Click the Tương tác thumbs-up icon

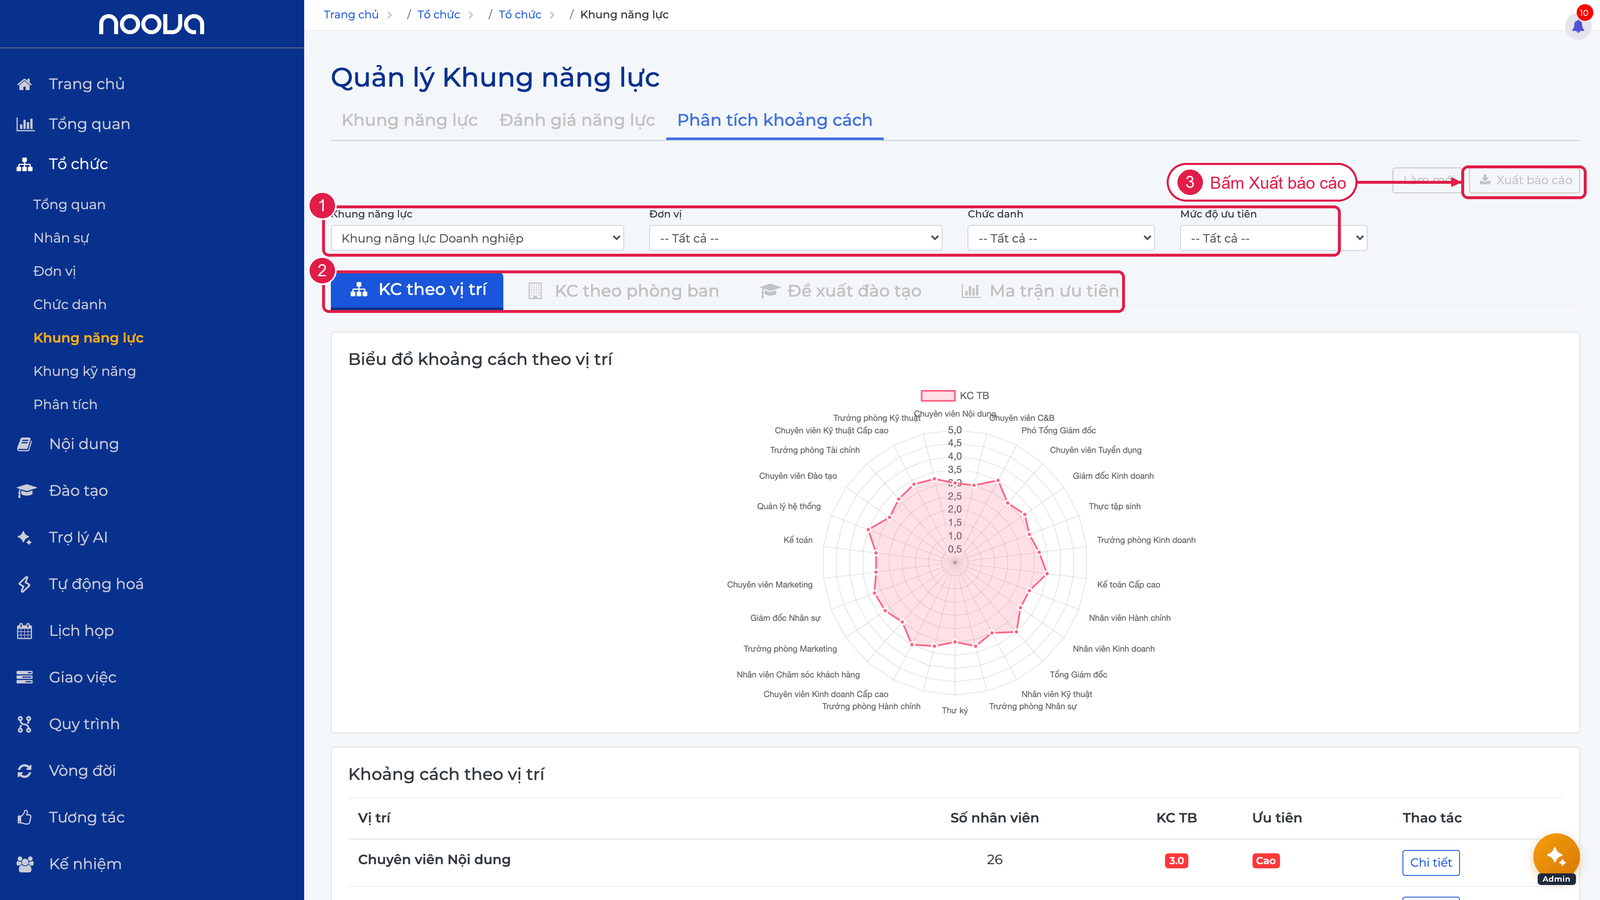(x=25, y=818)
